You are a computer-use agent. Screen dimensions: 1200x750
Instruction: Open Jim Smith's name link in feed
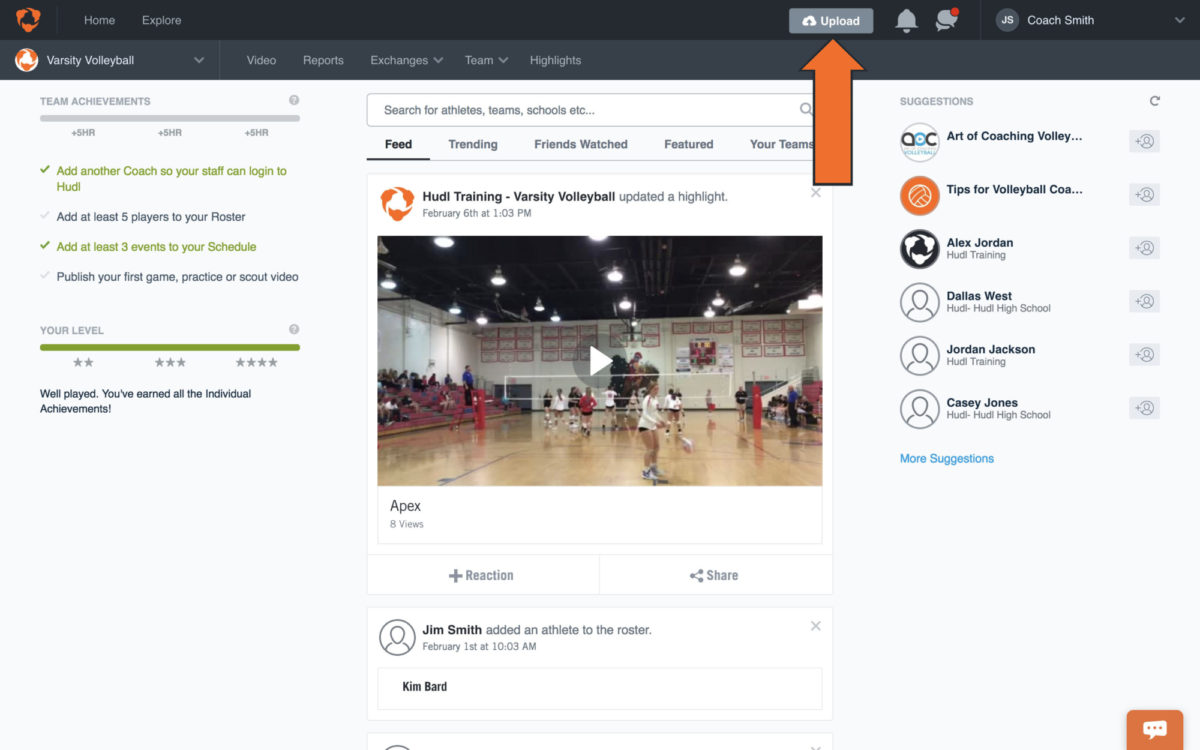tap(452, 630)
